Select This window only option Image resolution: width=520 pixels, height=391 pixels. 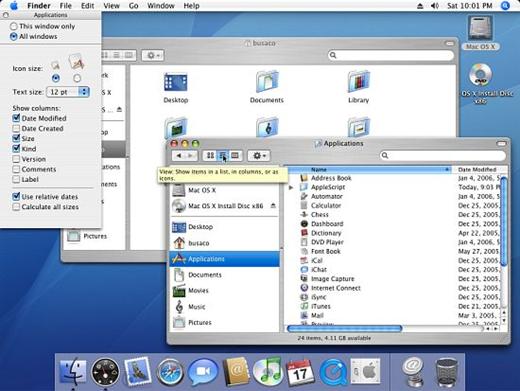42,26
